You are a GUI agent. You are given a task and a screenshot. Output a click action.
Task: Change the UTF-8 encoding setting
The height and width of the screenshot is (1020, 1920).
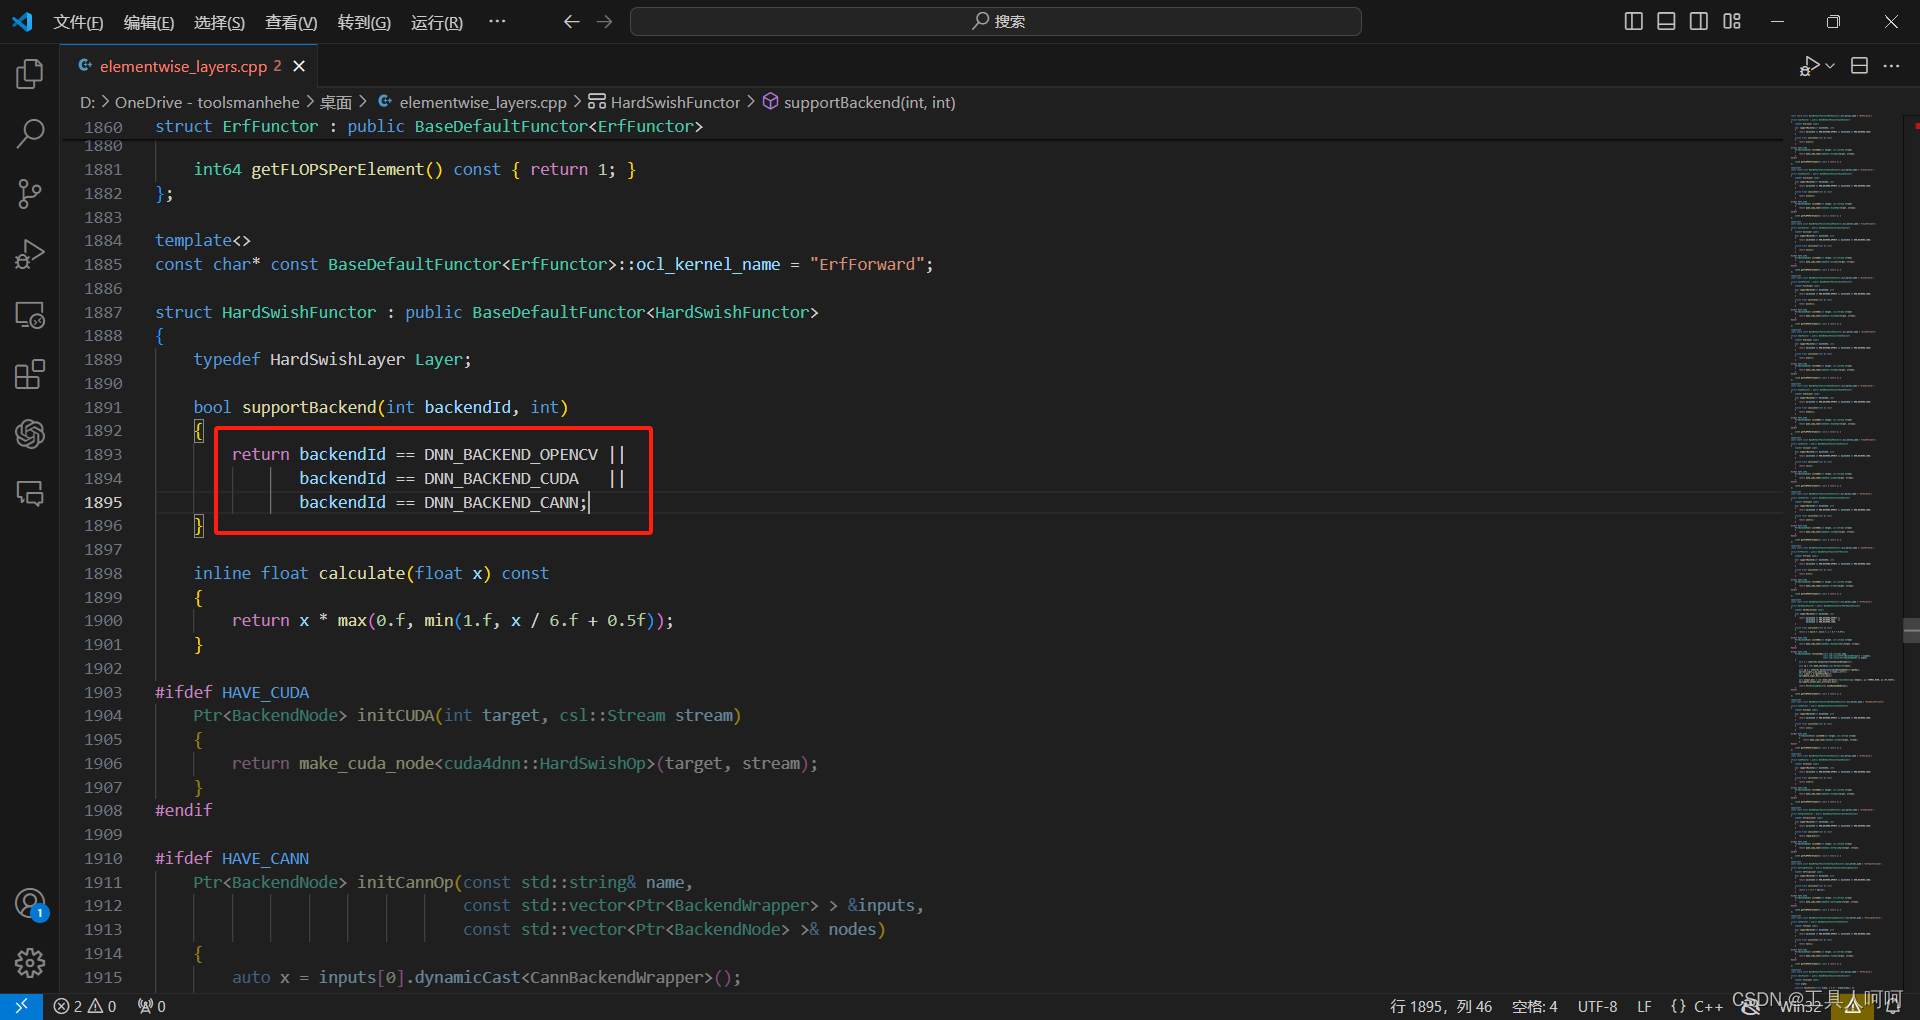1597,1006
